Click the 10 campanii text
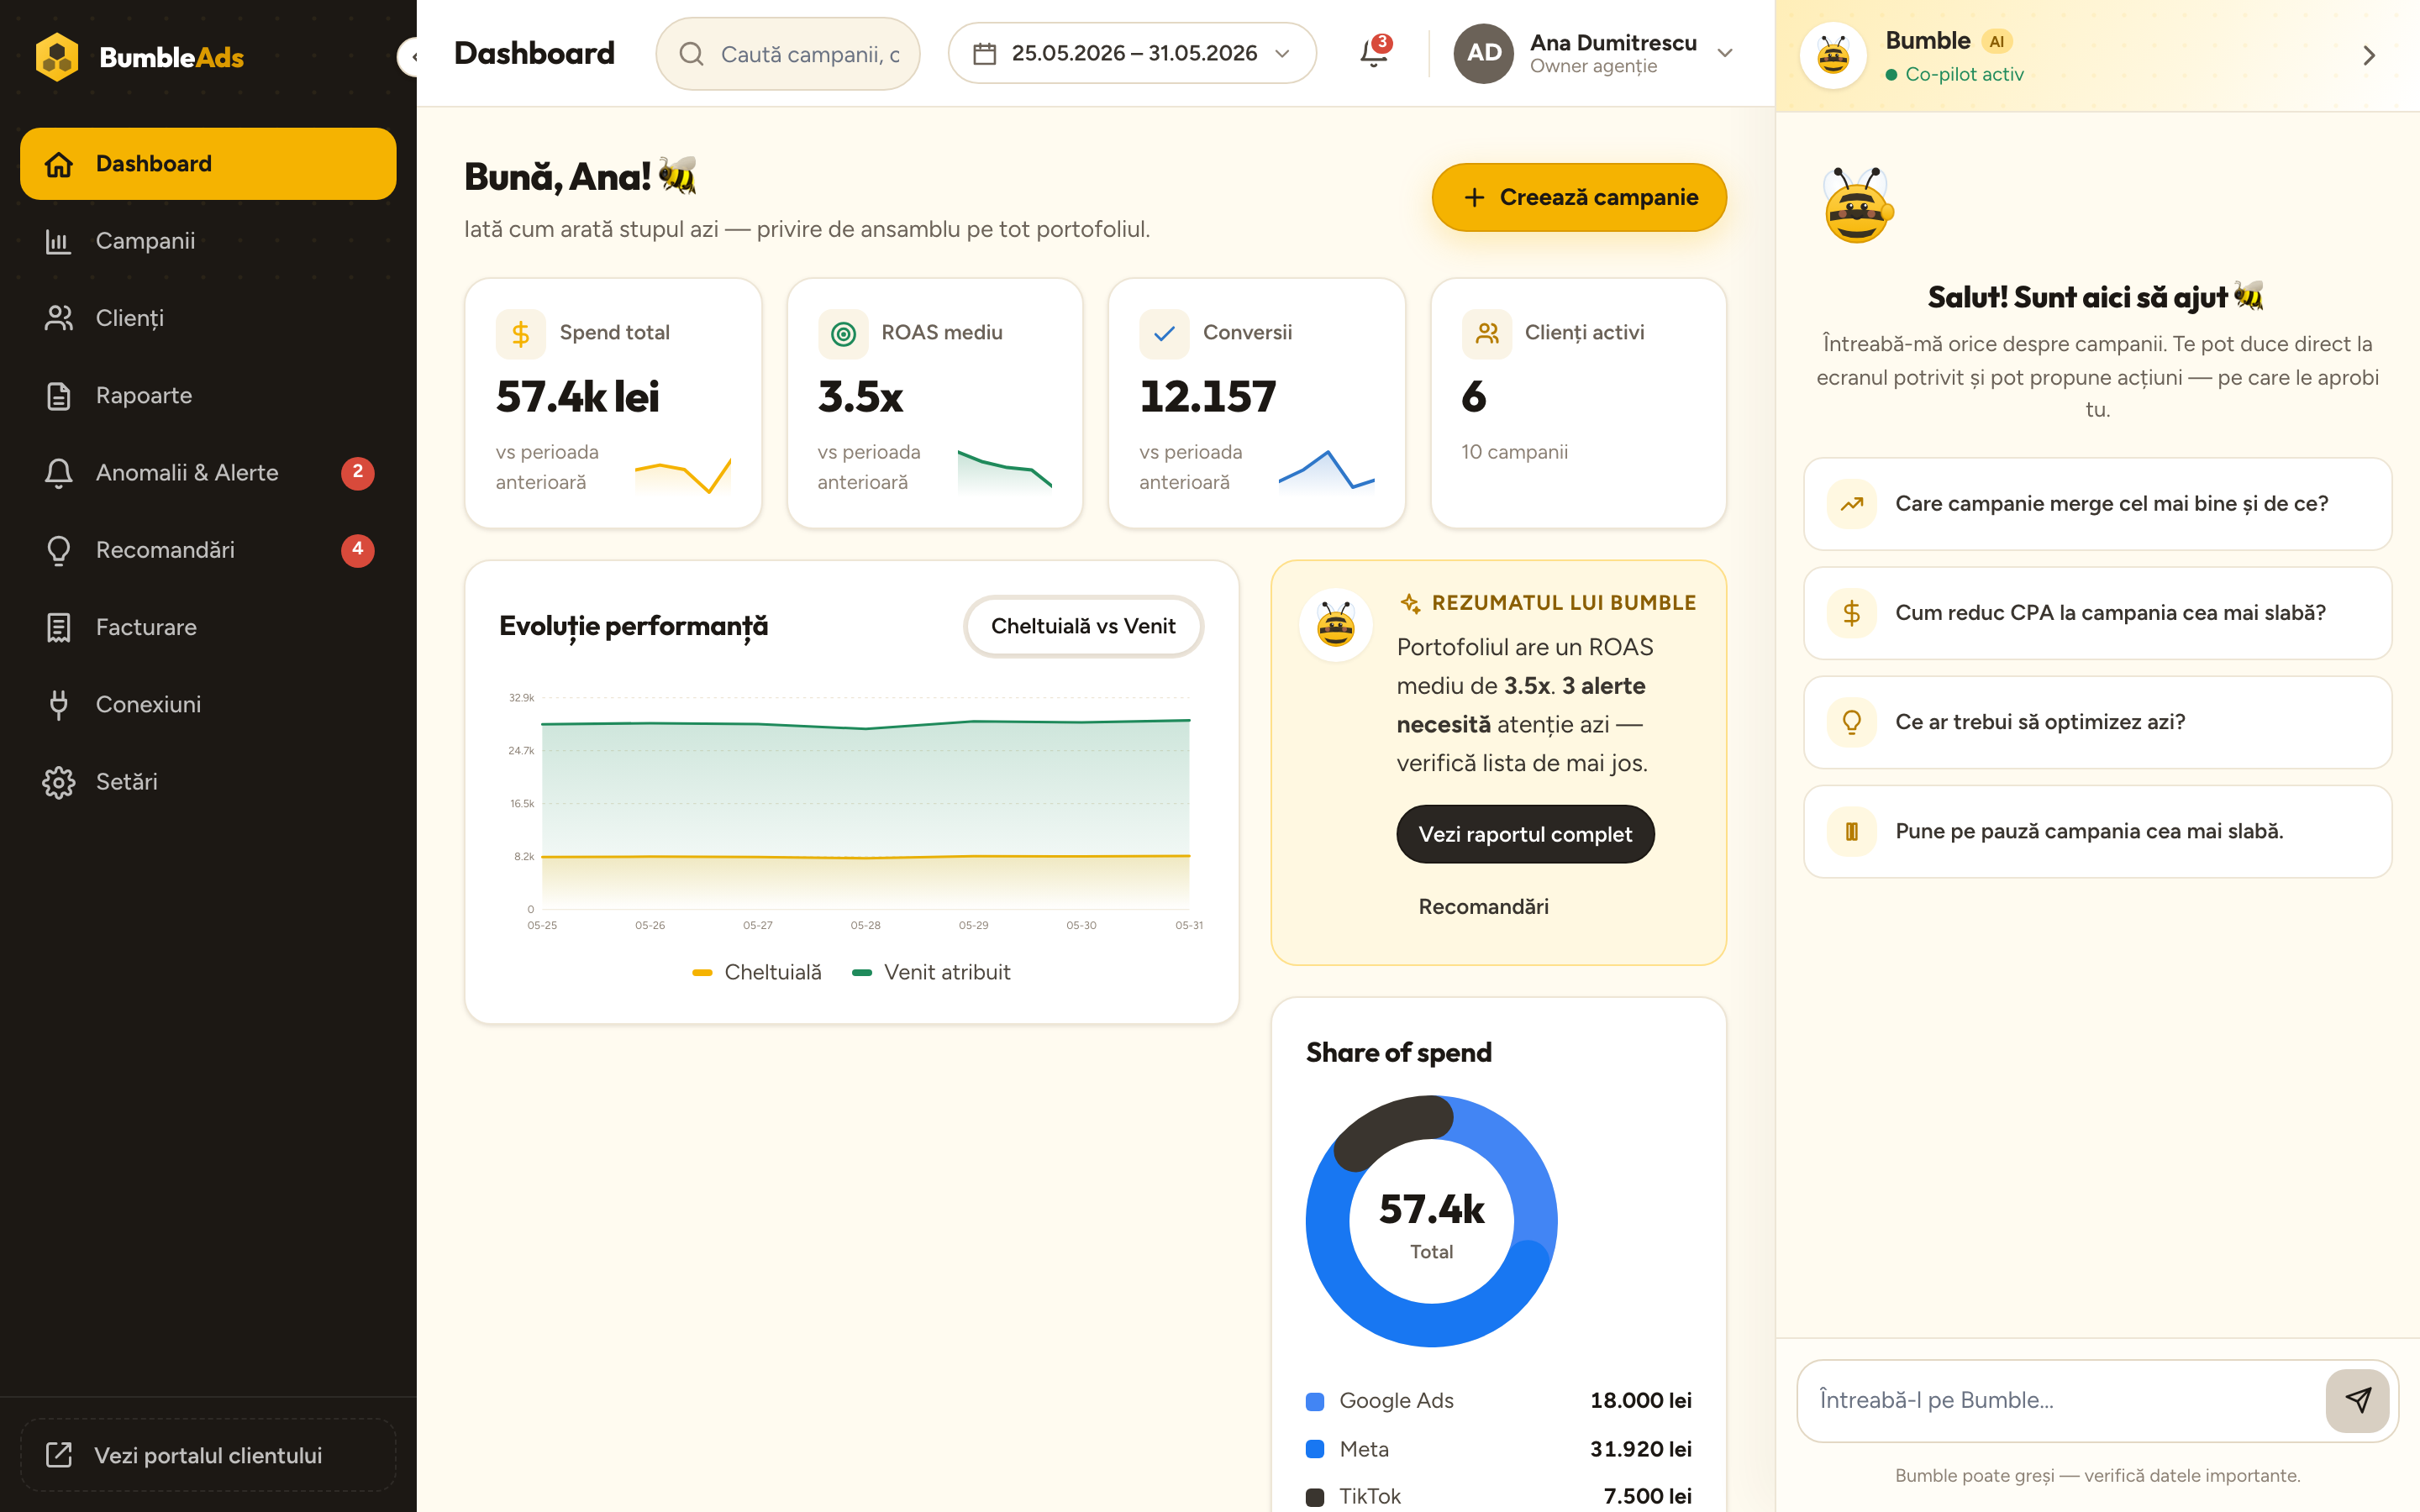Viewport: 2420px width, 1512px height. [x=1514, y=452]
